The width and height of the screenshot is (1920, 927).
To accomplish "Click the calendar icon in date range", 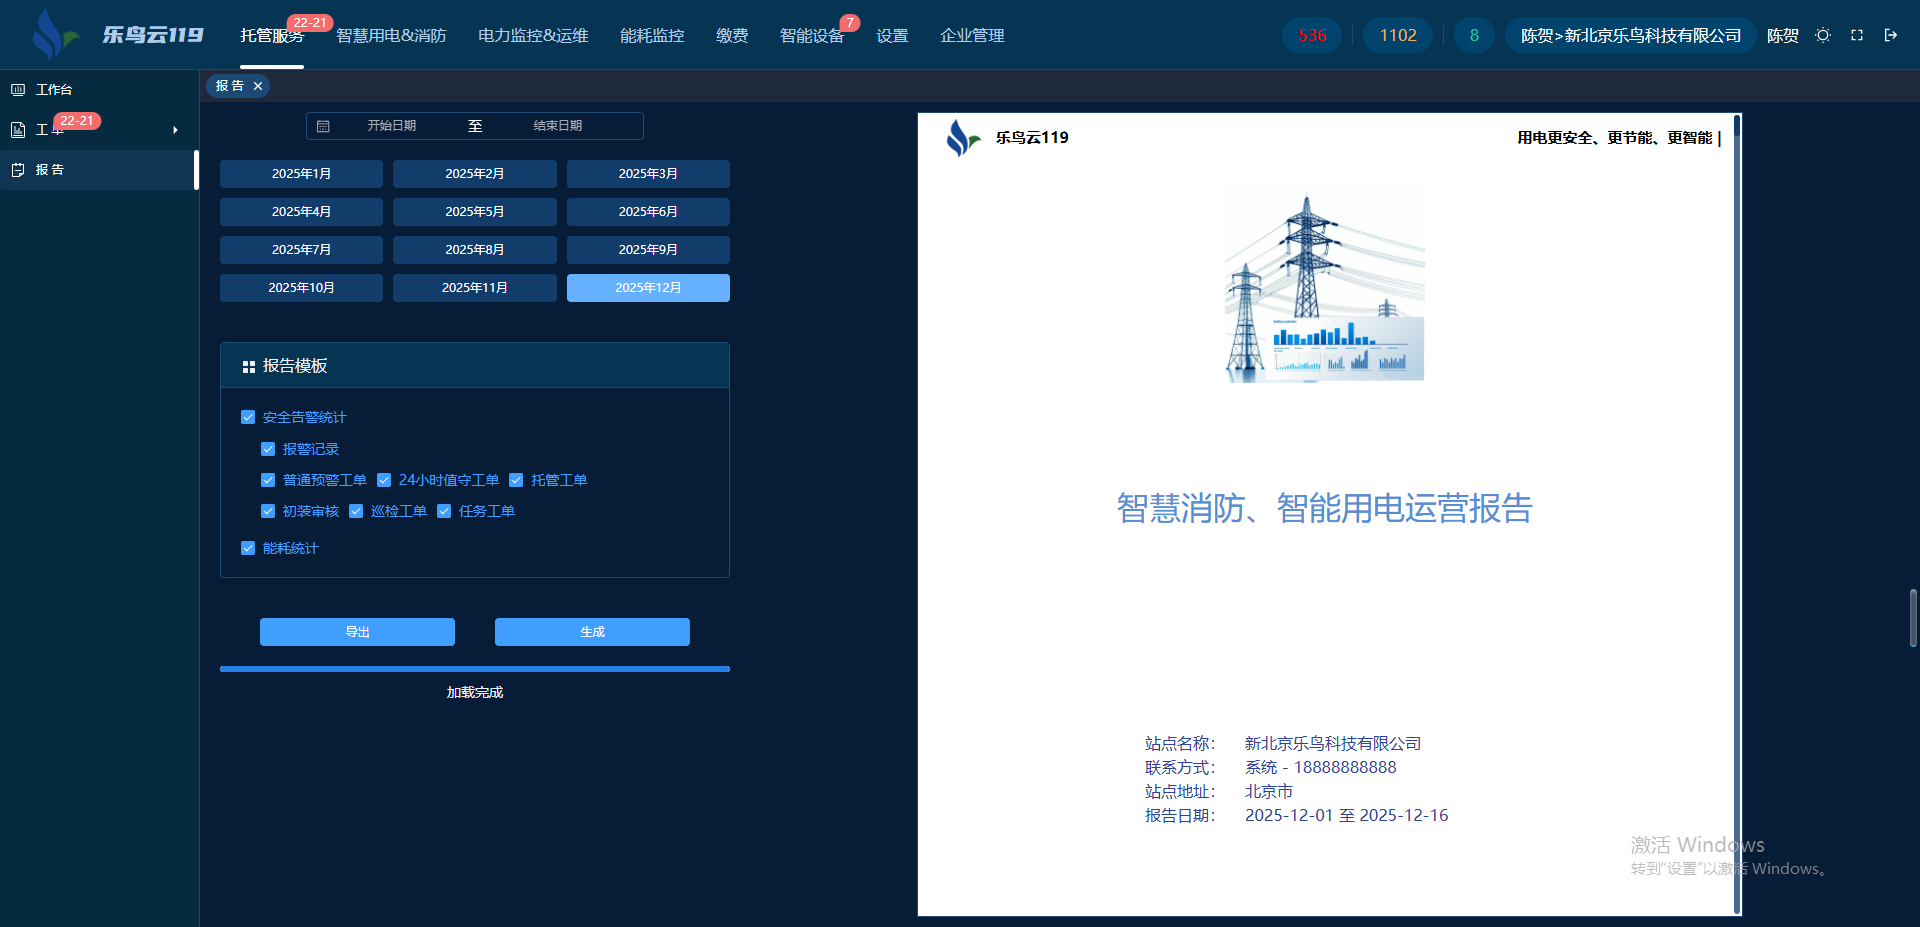I will pyautogui.click(x=323, y=126).
